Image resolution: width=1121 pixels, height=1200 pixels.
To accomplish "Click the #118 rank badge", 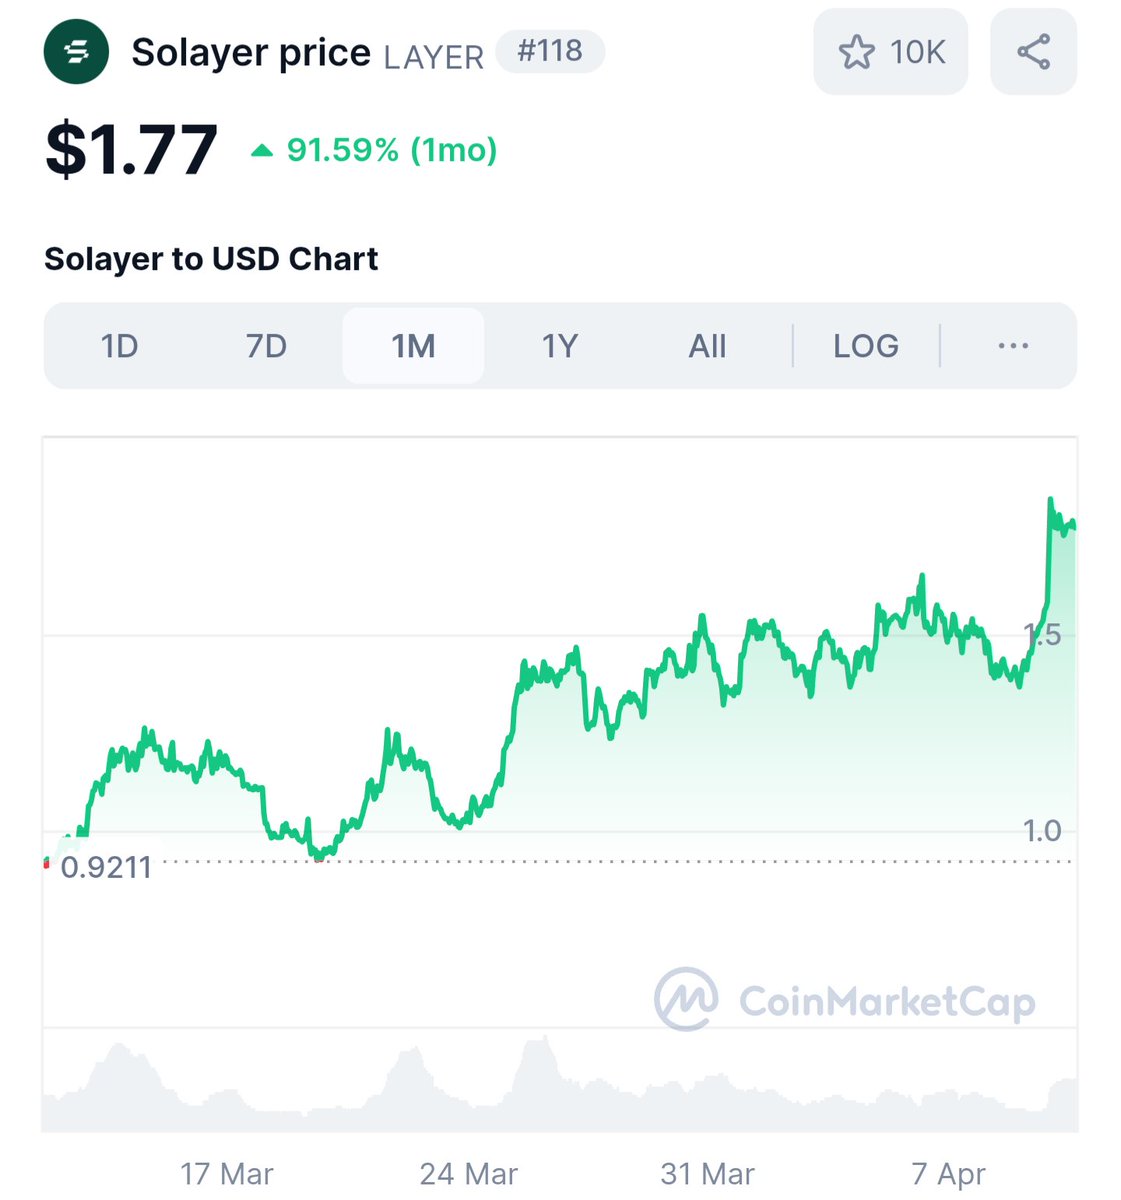I will pos(550,51).
